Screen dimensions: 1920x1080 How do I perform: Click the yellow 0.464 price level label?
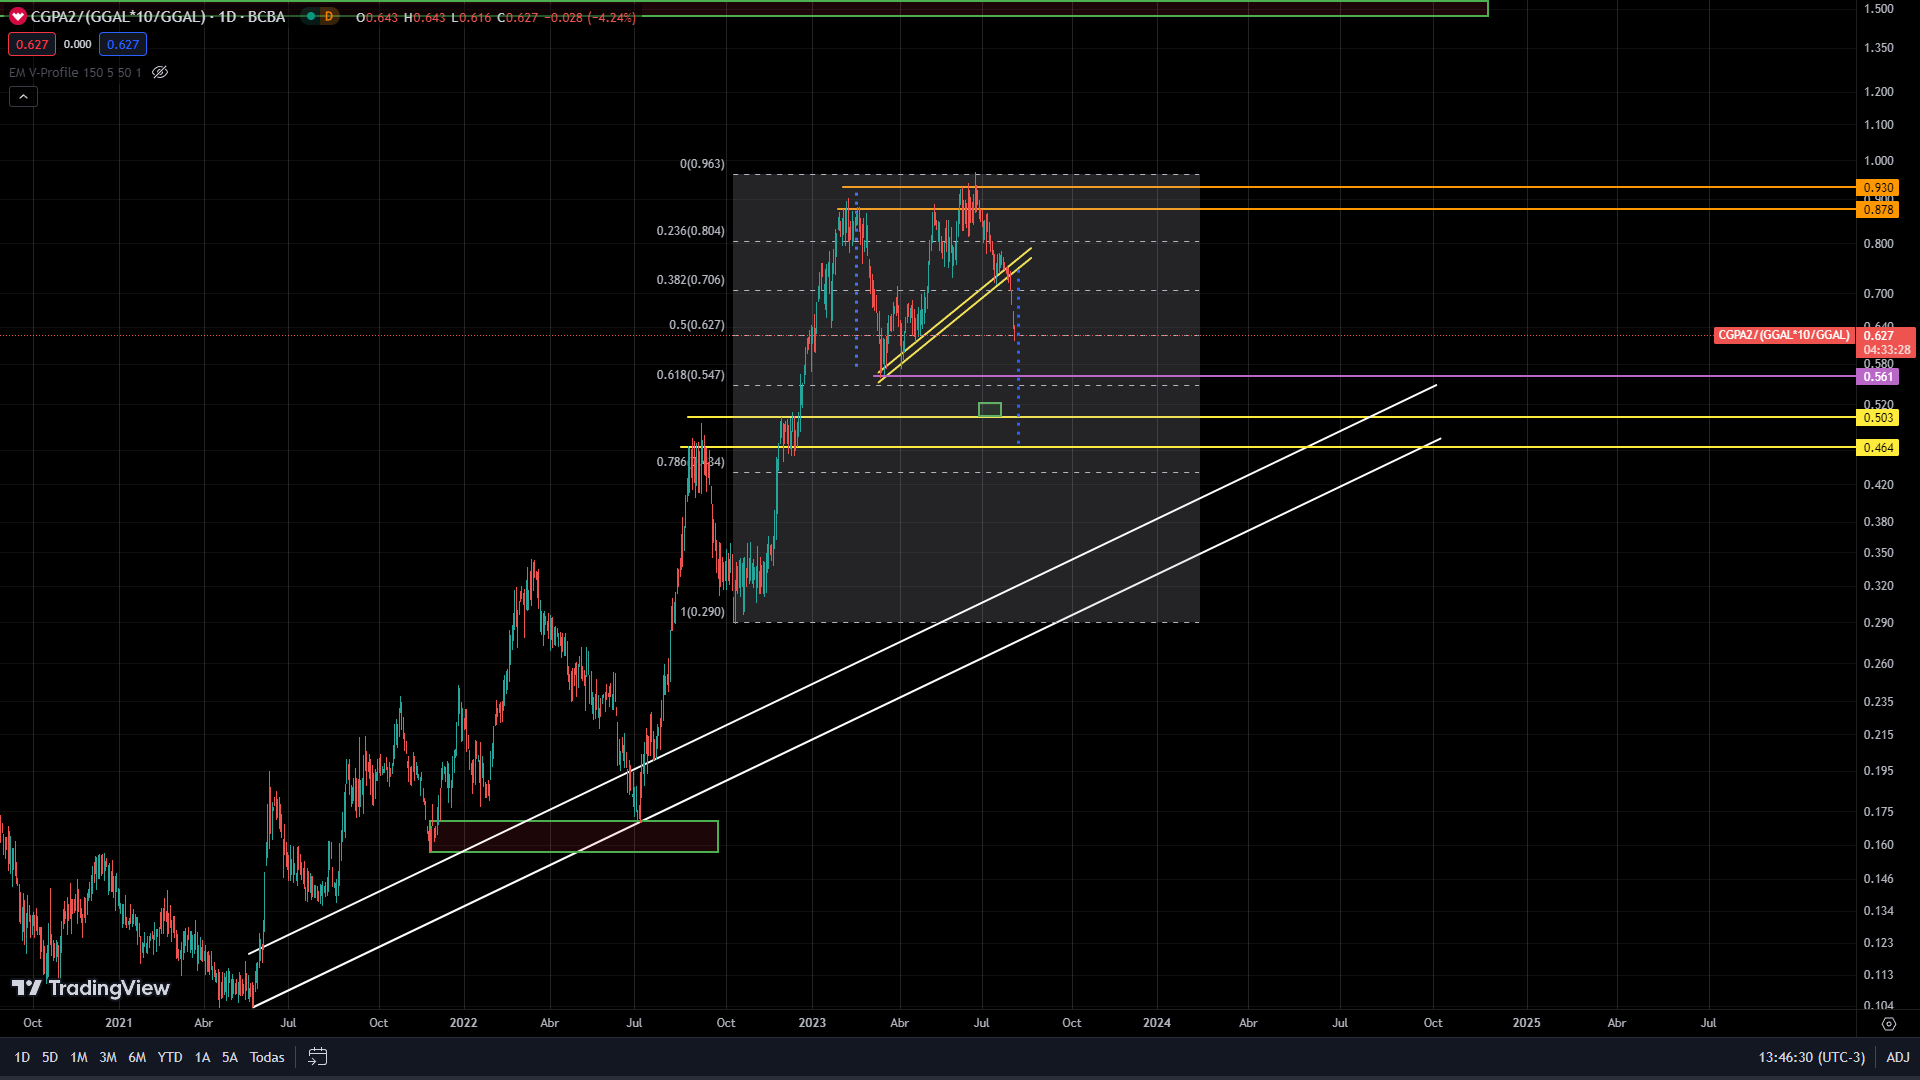[x=1877, y=448]
